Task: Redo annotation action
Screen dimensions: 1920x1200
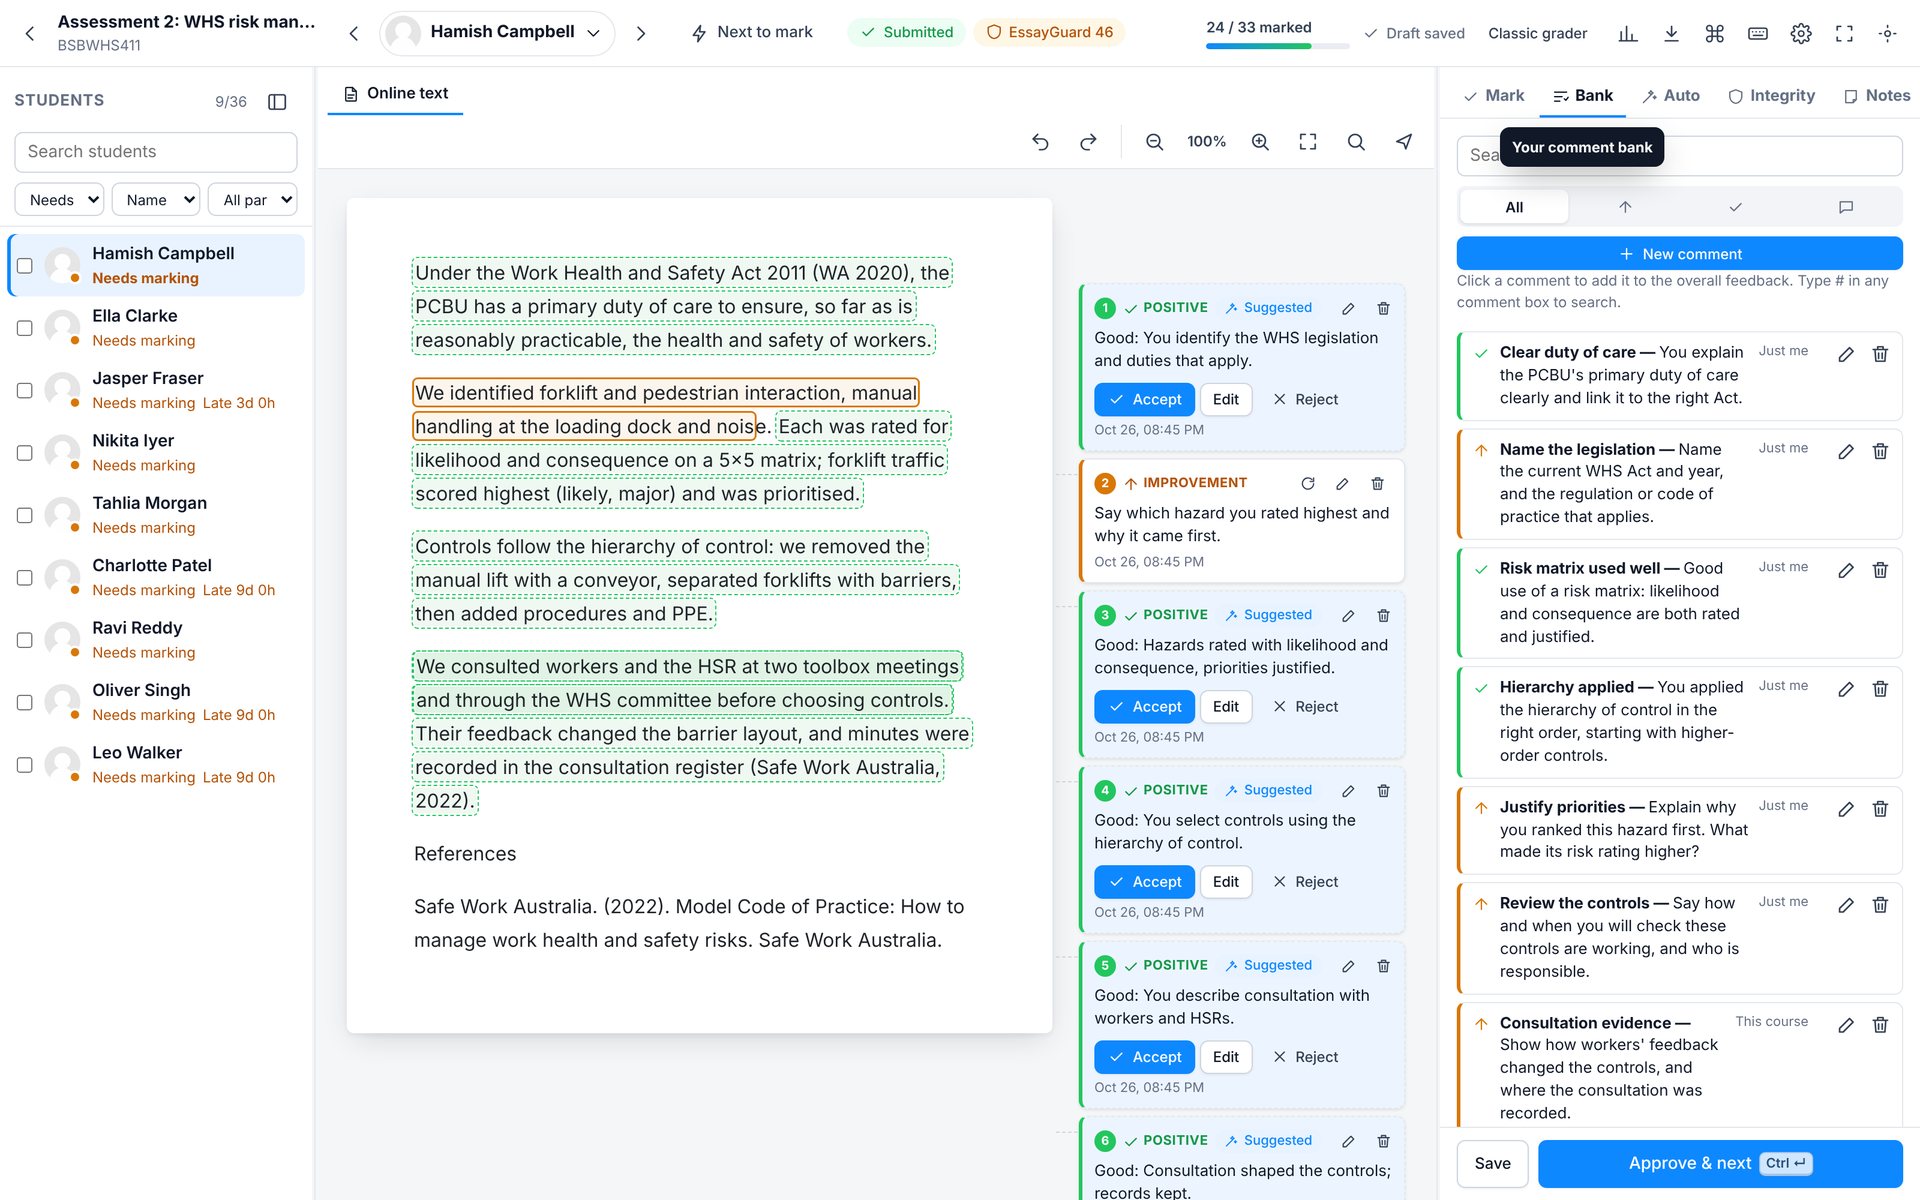Action: click(1088, 142)
